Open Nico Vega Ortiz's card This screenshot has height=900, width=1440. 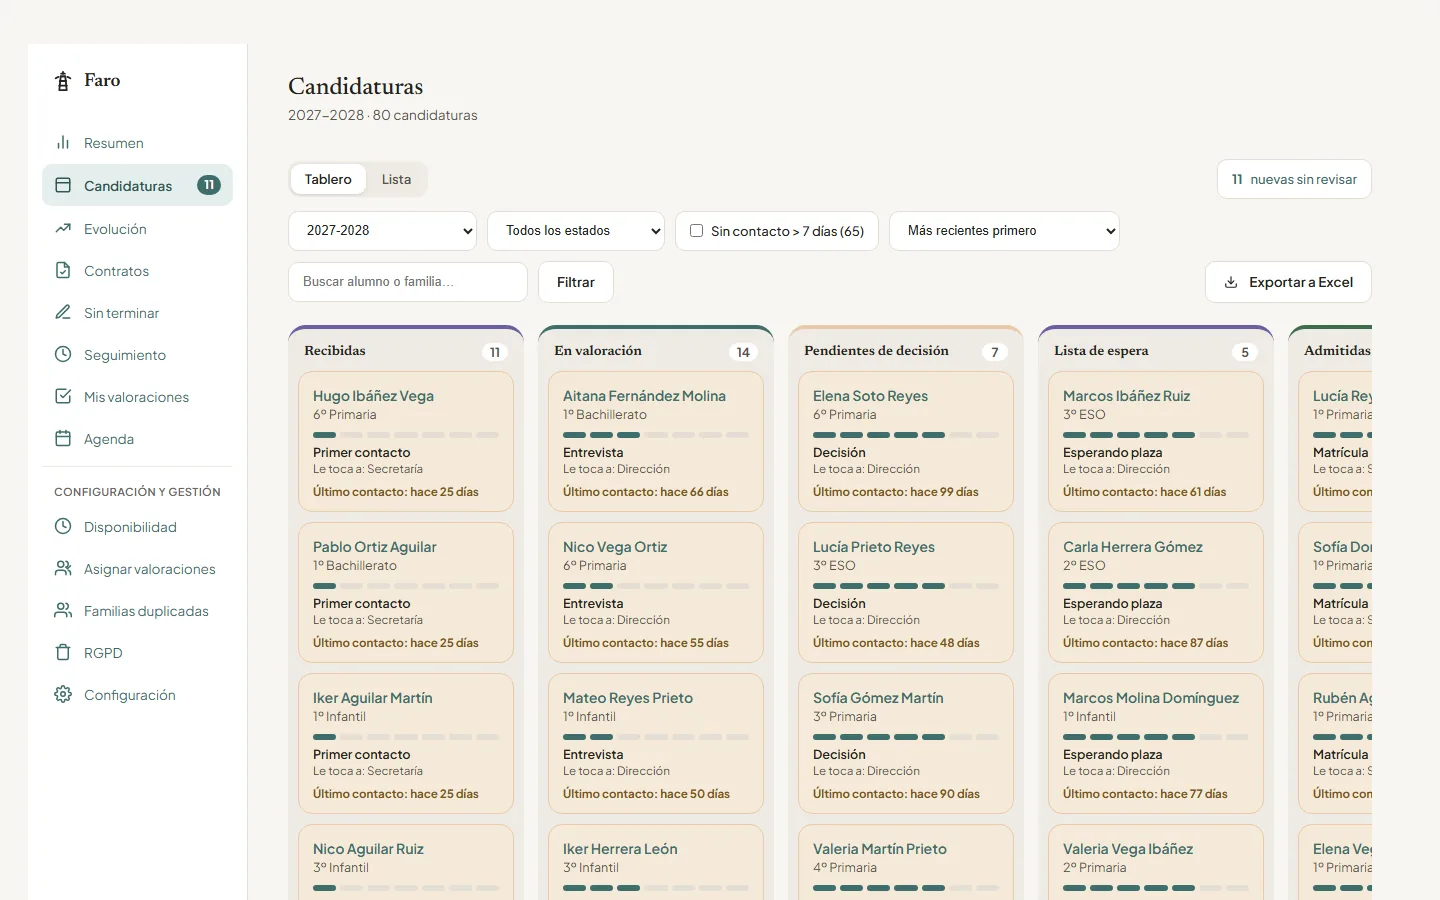pos(656,593)
